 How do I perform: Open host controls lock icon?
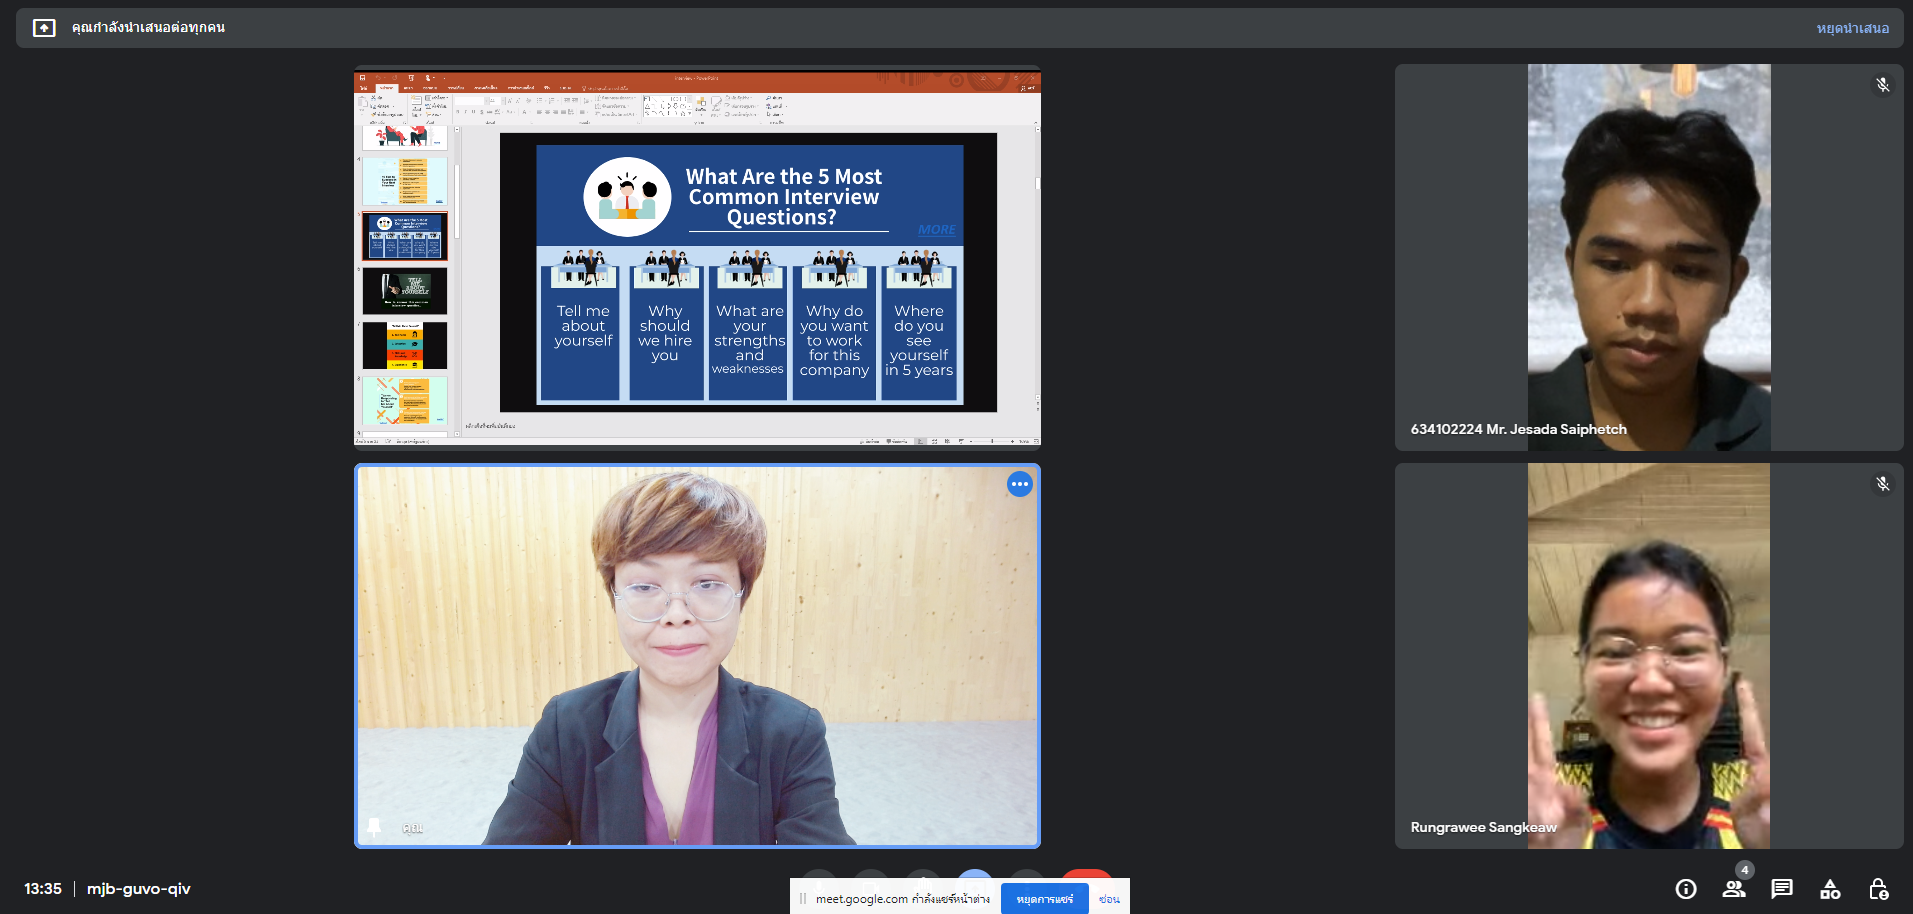(1878, 889)
